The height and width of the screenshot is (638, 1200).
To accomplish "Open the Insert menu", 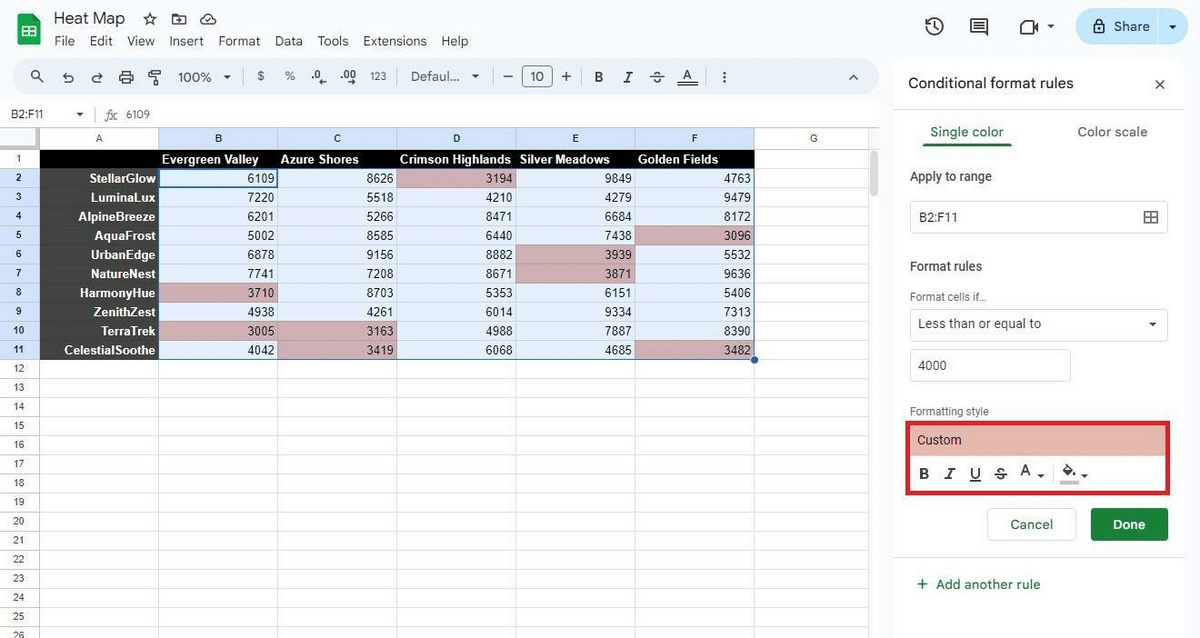I will 187,41.
